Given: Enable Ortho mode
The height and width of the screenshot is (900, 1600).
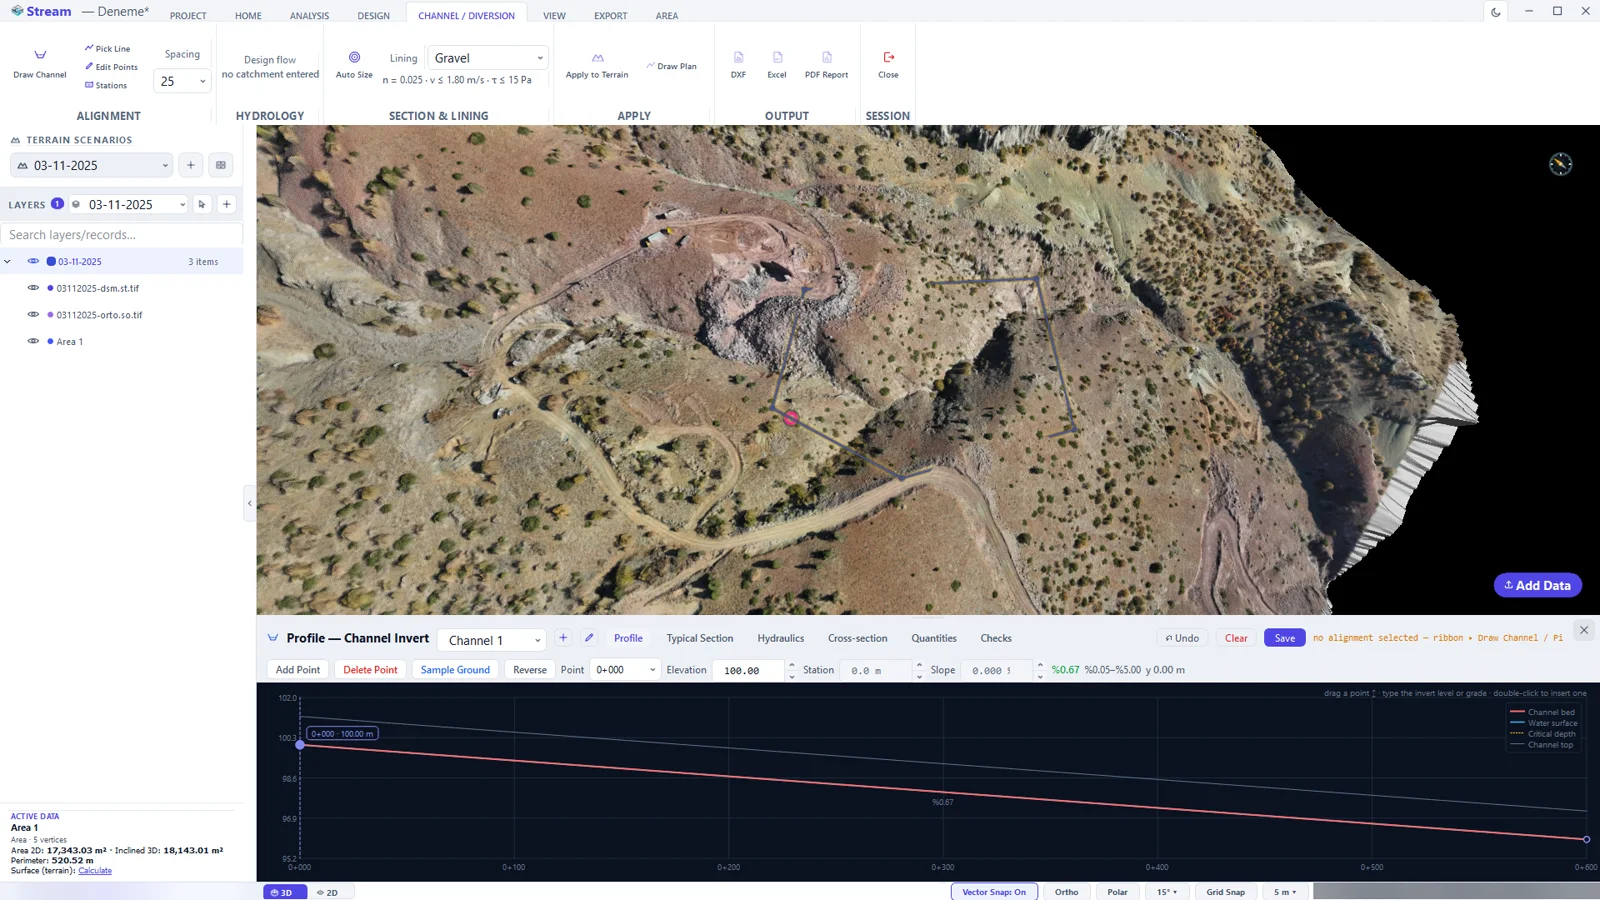Looking at the screenshot, I should pyautogui.click(x=1066, y=892).
